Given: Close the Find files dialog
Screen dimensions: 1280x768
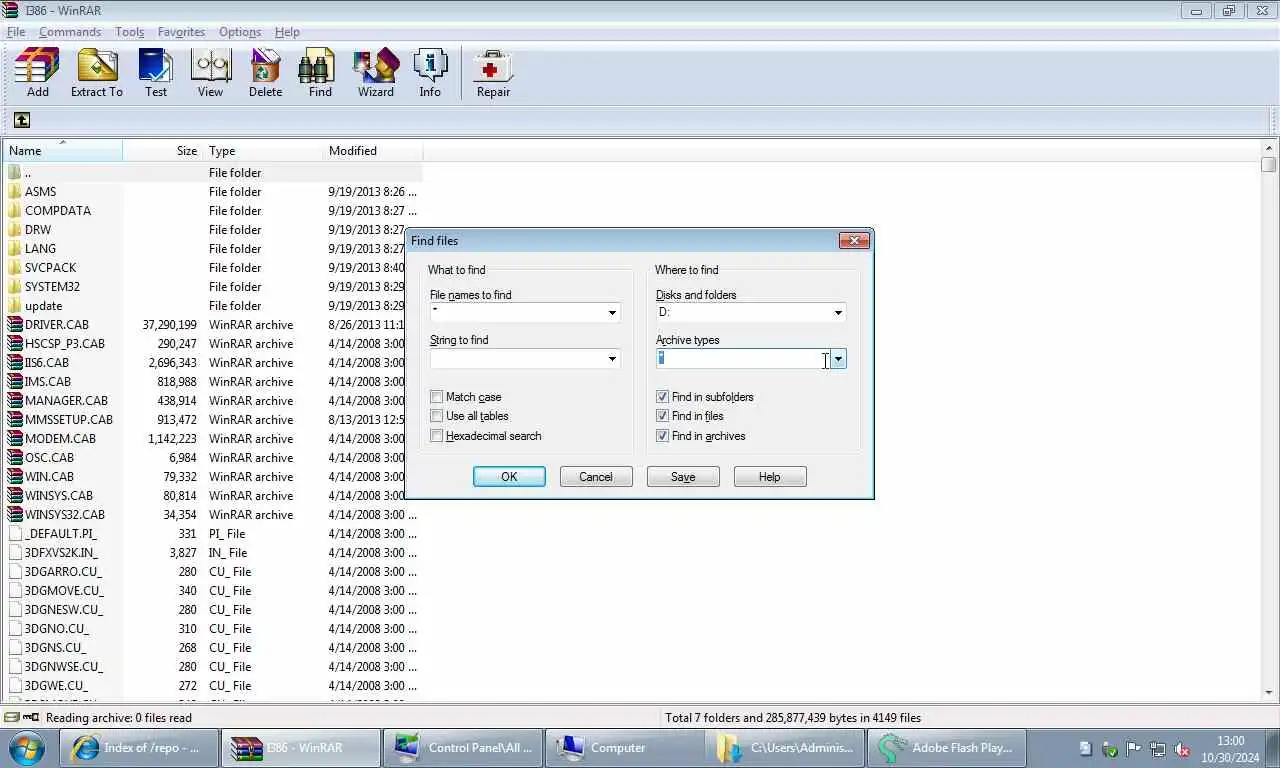Looking at the screenshot, I should point(853,241).
